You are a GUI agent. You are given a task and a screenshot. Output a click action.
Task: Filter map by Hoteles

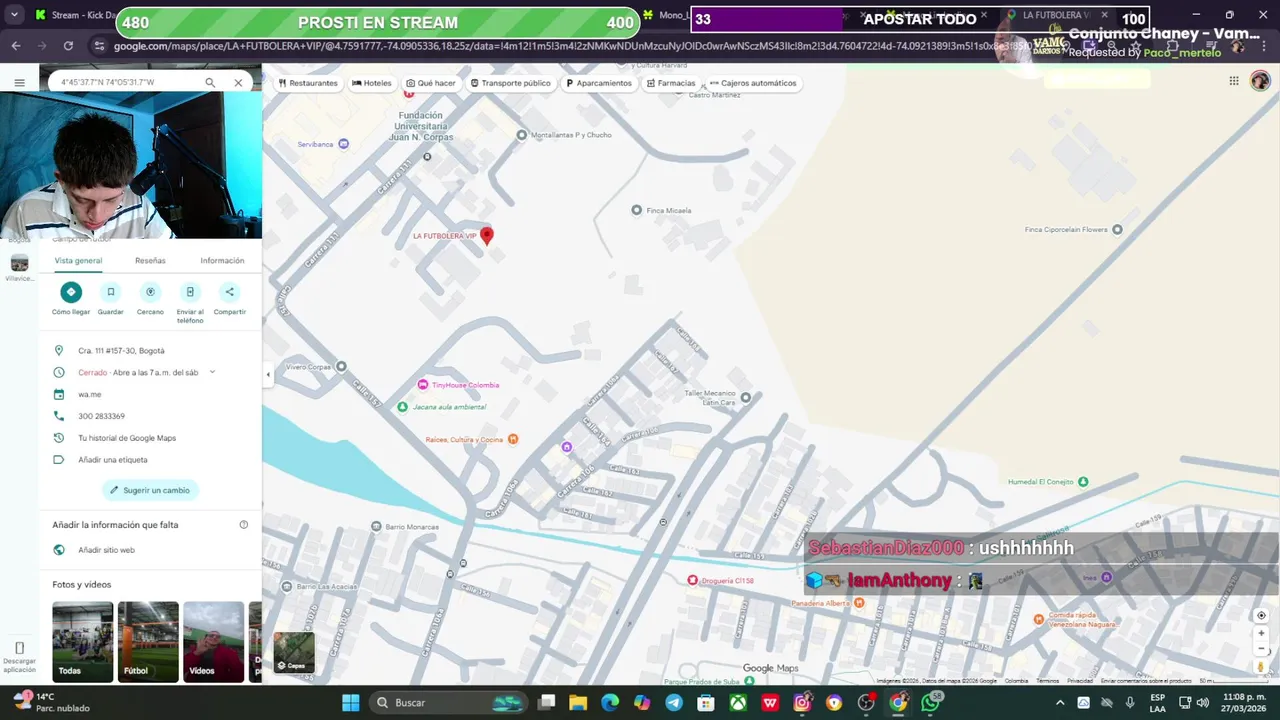(372, 83)
